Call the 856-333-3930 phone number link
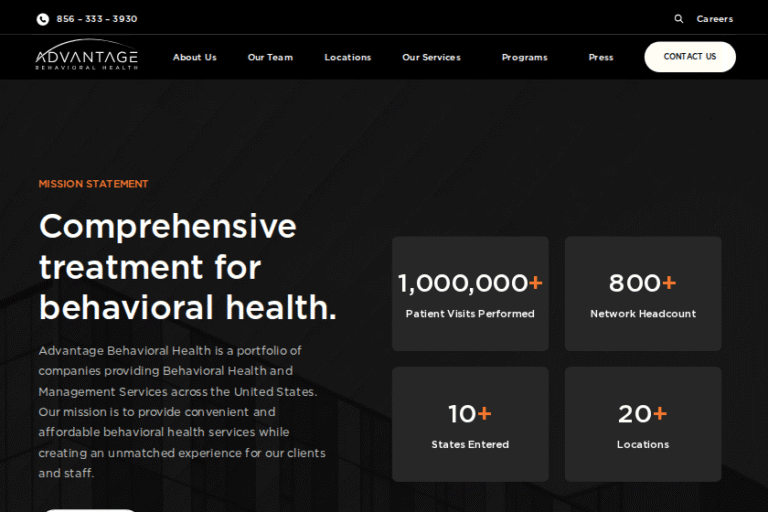 pyautogui.click(x=97, y=19)
